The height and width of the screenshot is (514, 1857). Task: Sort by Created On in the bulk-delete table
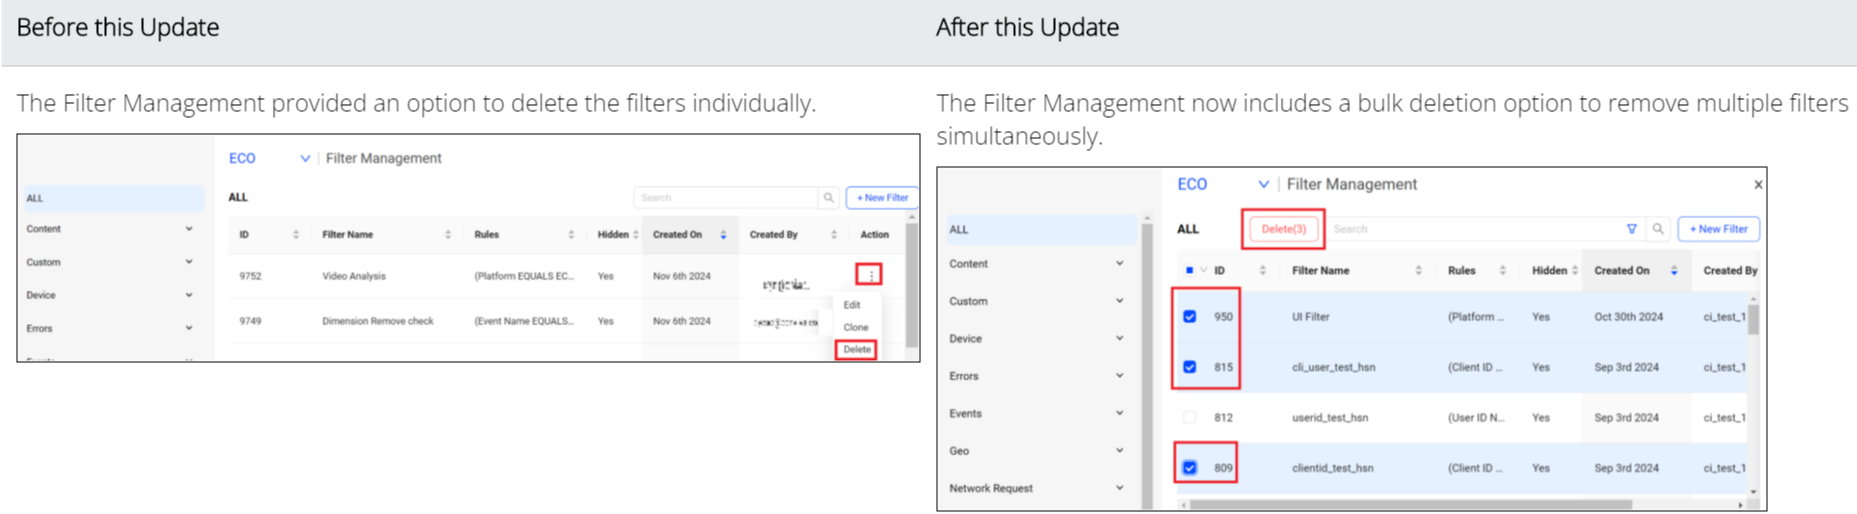(1674, 271)
